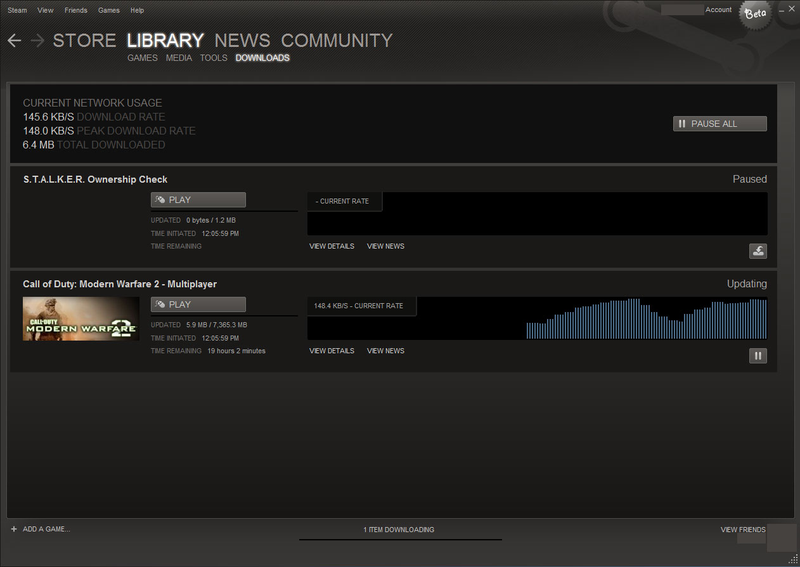The width and height of the screenshot is (800, 567).
Task: Open the View menu
Action: (45, 10)
